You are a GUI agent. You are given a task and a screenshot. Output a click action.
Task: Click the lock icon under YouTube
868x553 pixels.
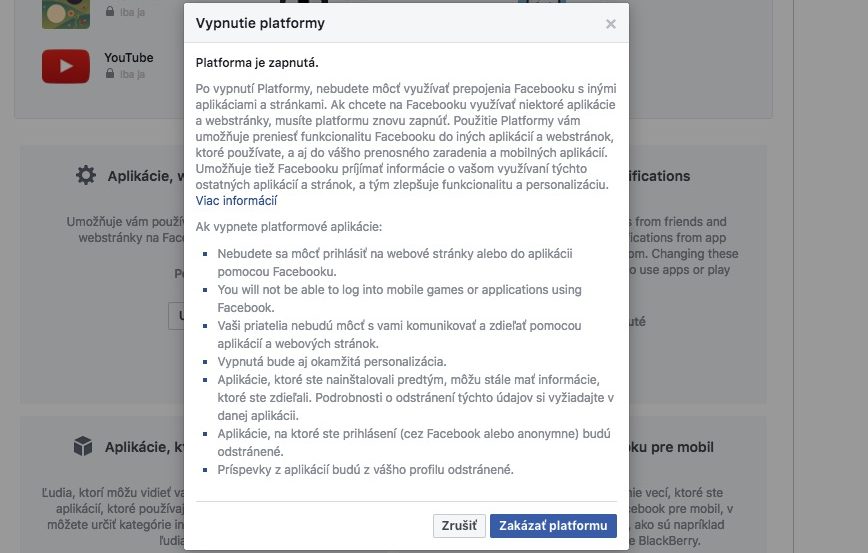point(110,74)
